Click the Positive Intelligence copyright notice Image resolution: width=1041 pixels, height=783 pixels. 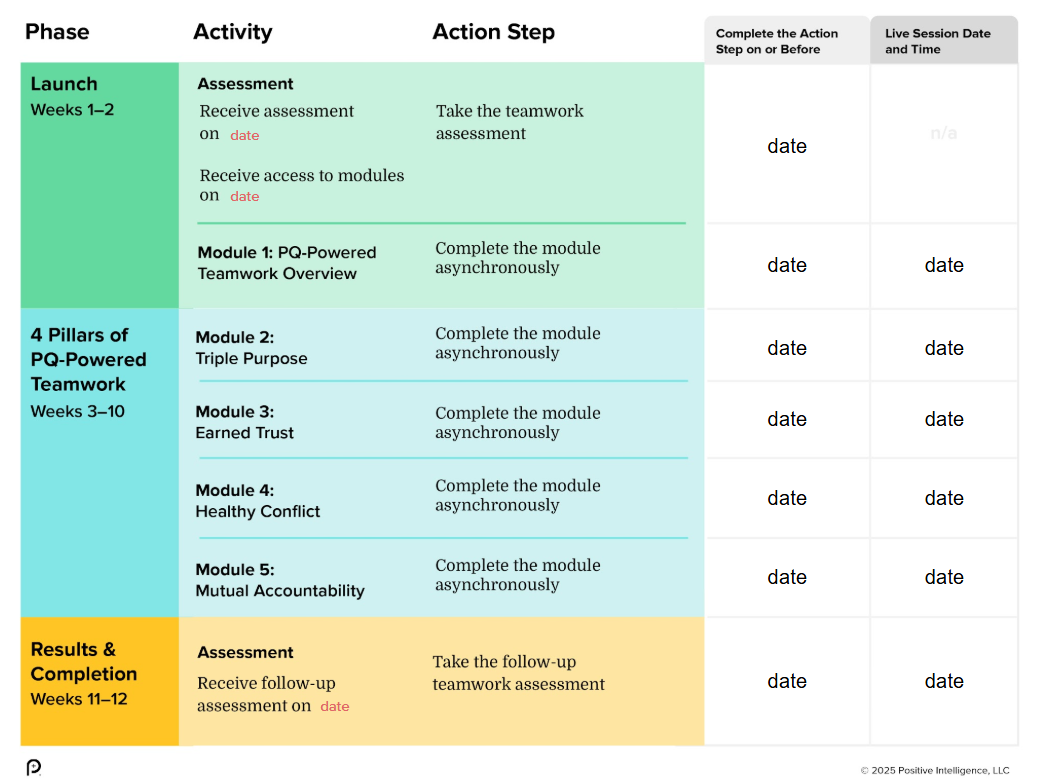tap(935, 770)
